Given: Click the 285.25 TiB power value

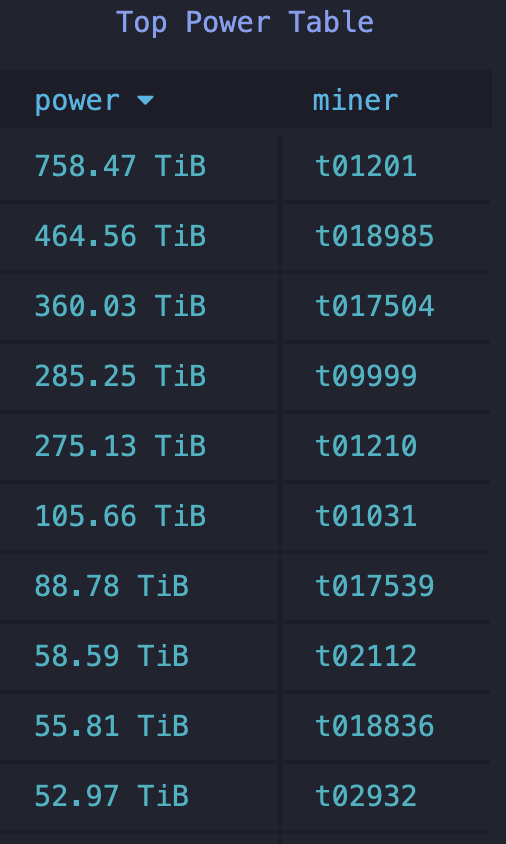Looking at the screenshot, I should tap(120, 376).
